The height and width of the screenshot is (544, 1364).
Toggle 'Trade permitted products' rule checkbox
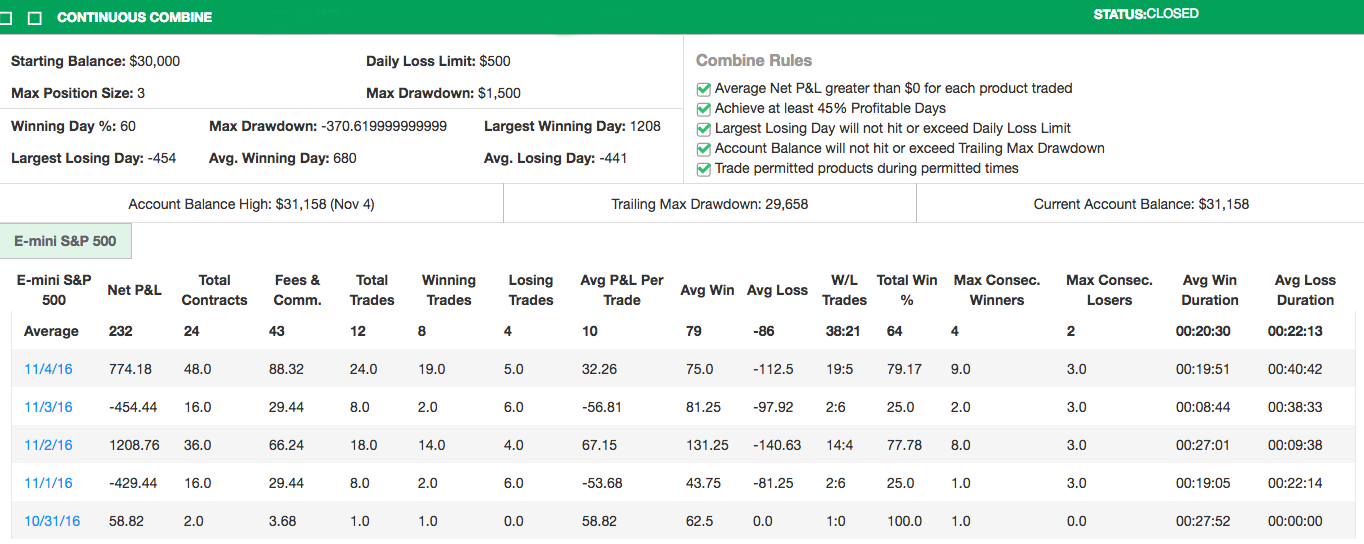(703, 169)
